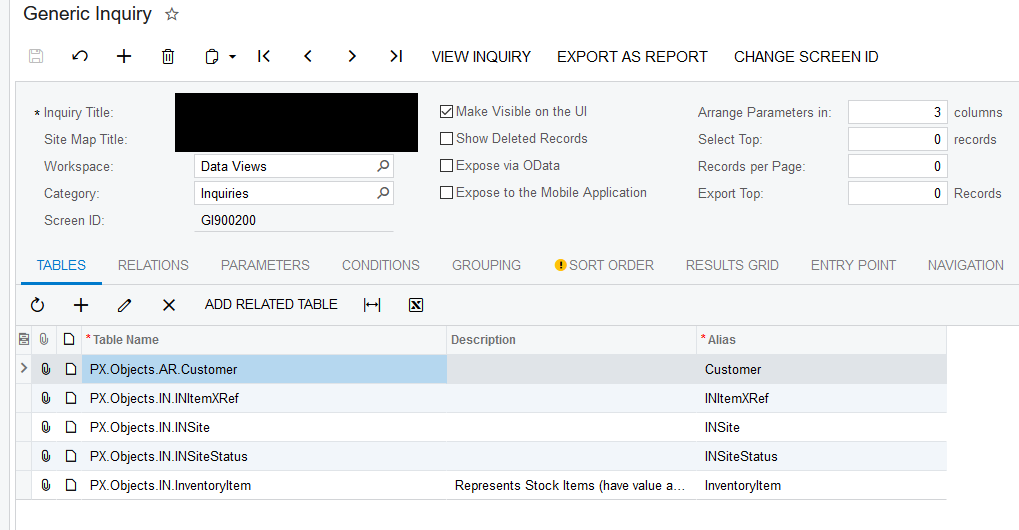
Task: Switch to the RELATIONS tab
Action: click(153, 265)
